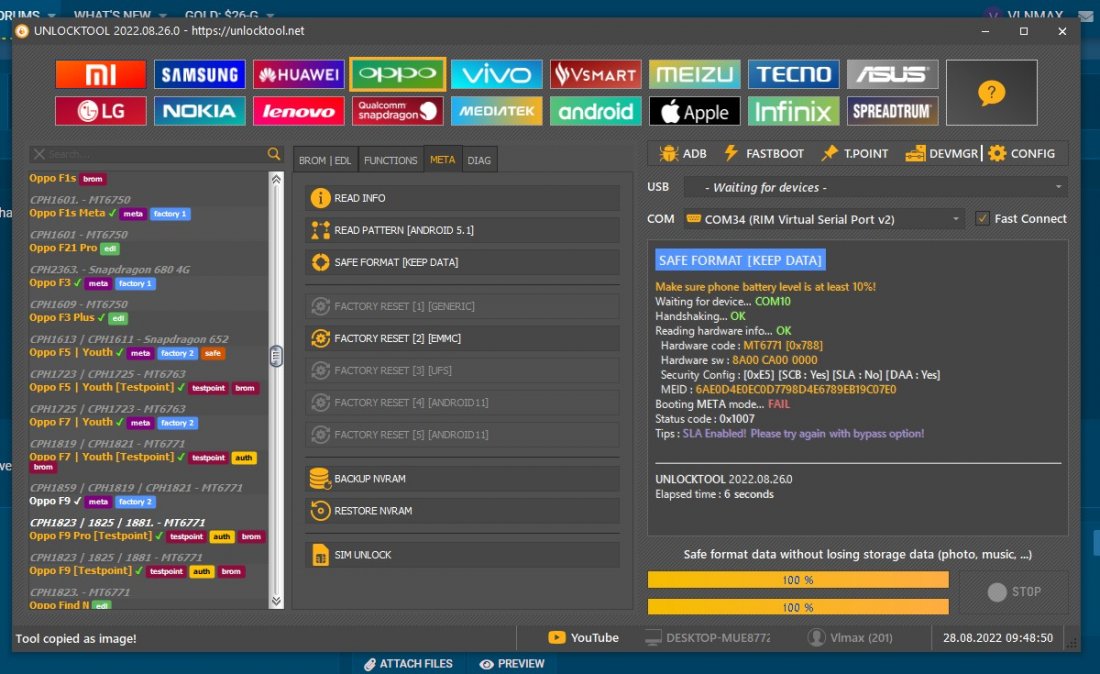This screenshot has height=674, width=1100.
Task: Click ATTACH FILES in forum window
Action: [x=408, y=663]
